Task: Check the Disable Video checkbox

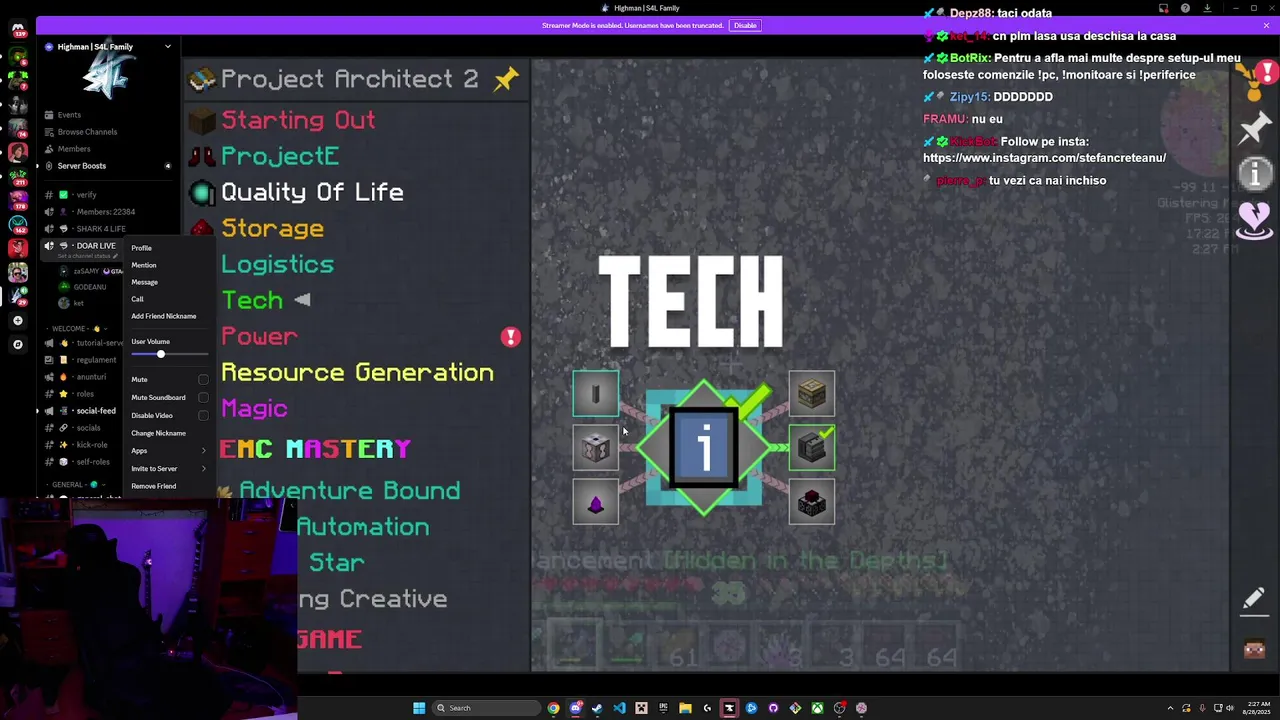Action: point(203,416)
